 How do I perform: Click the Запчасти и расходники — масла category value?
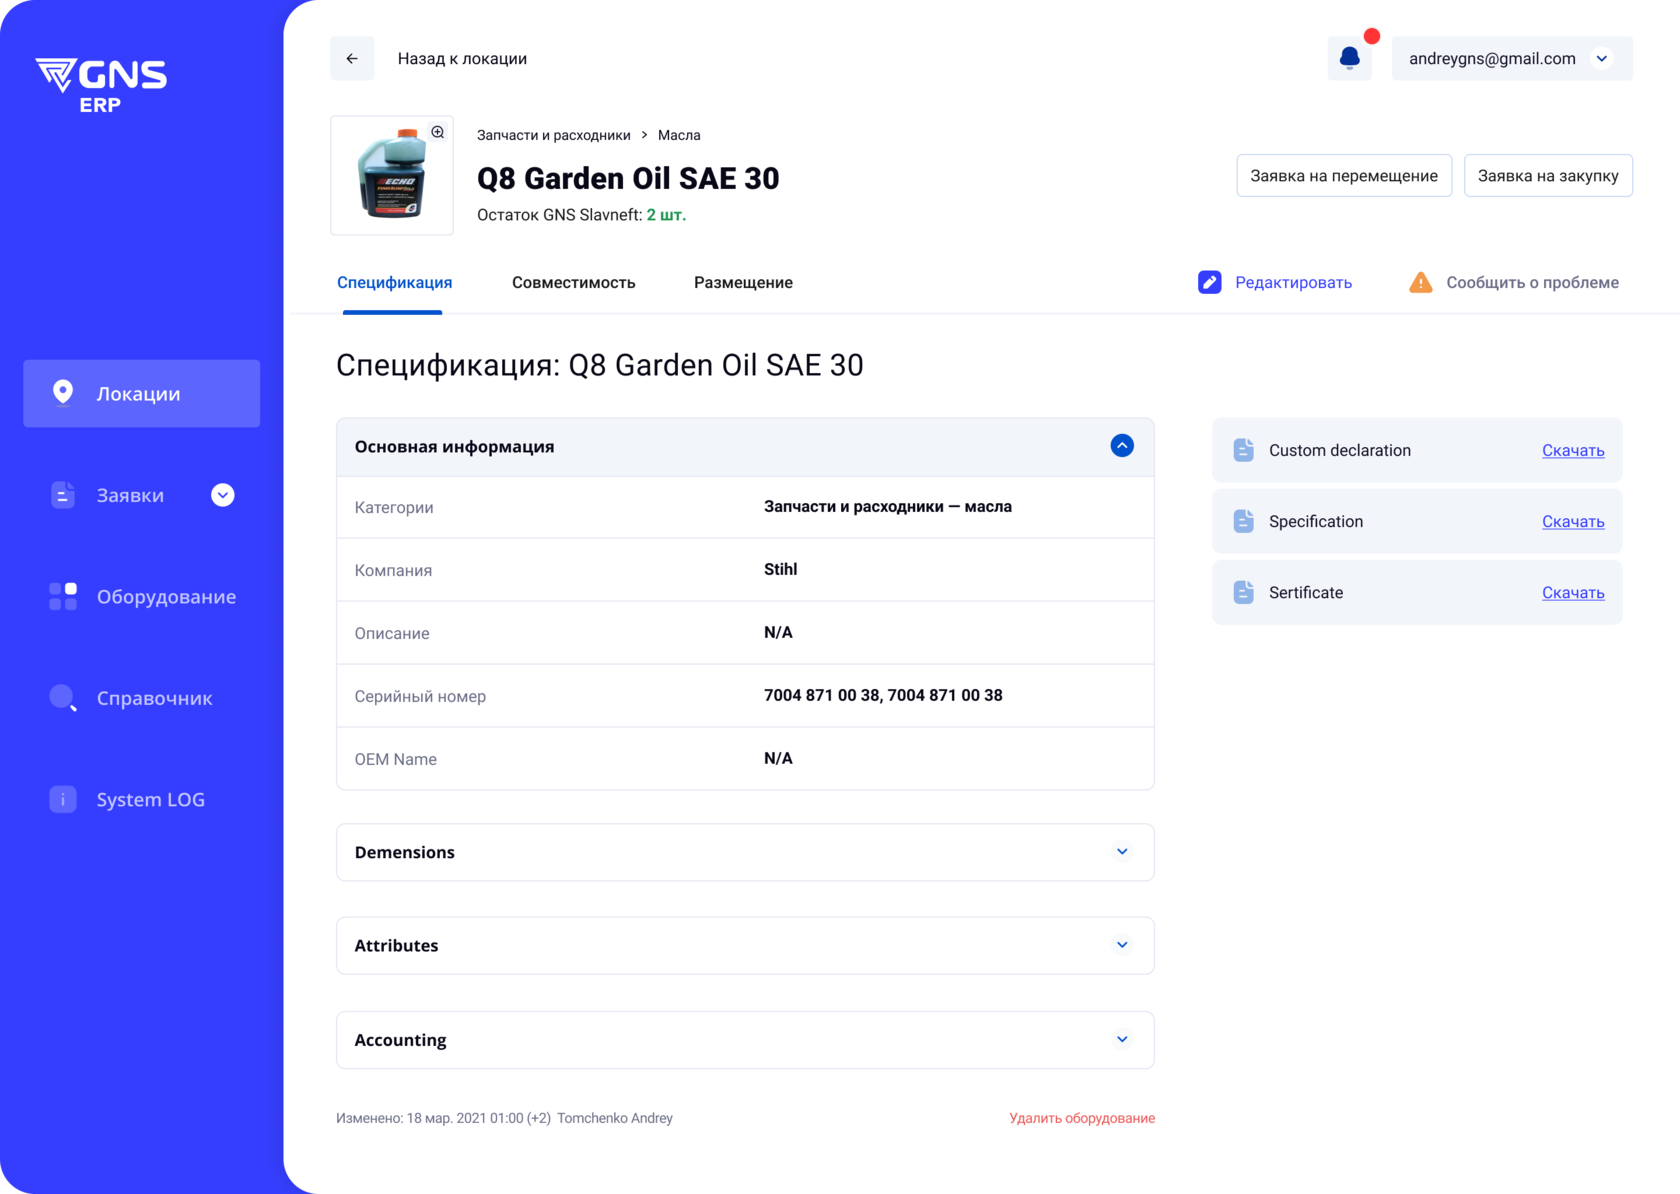pos(888,506)
